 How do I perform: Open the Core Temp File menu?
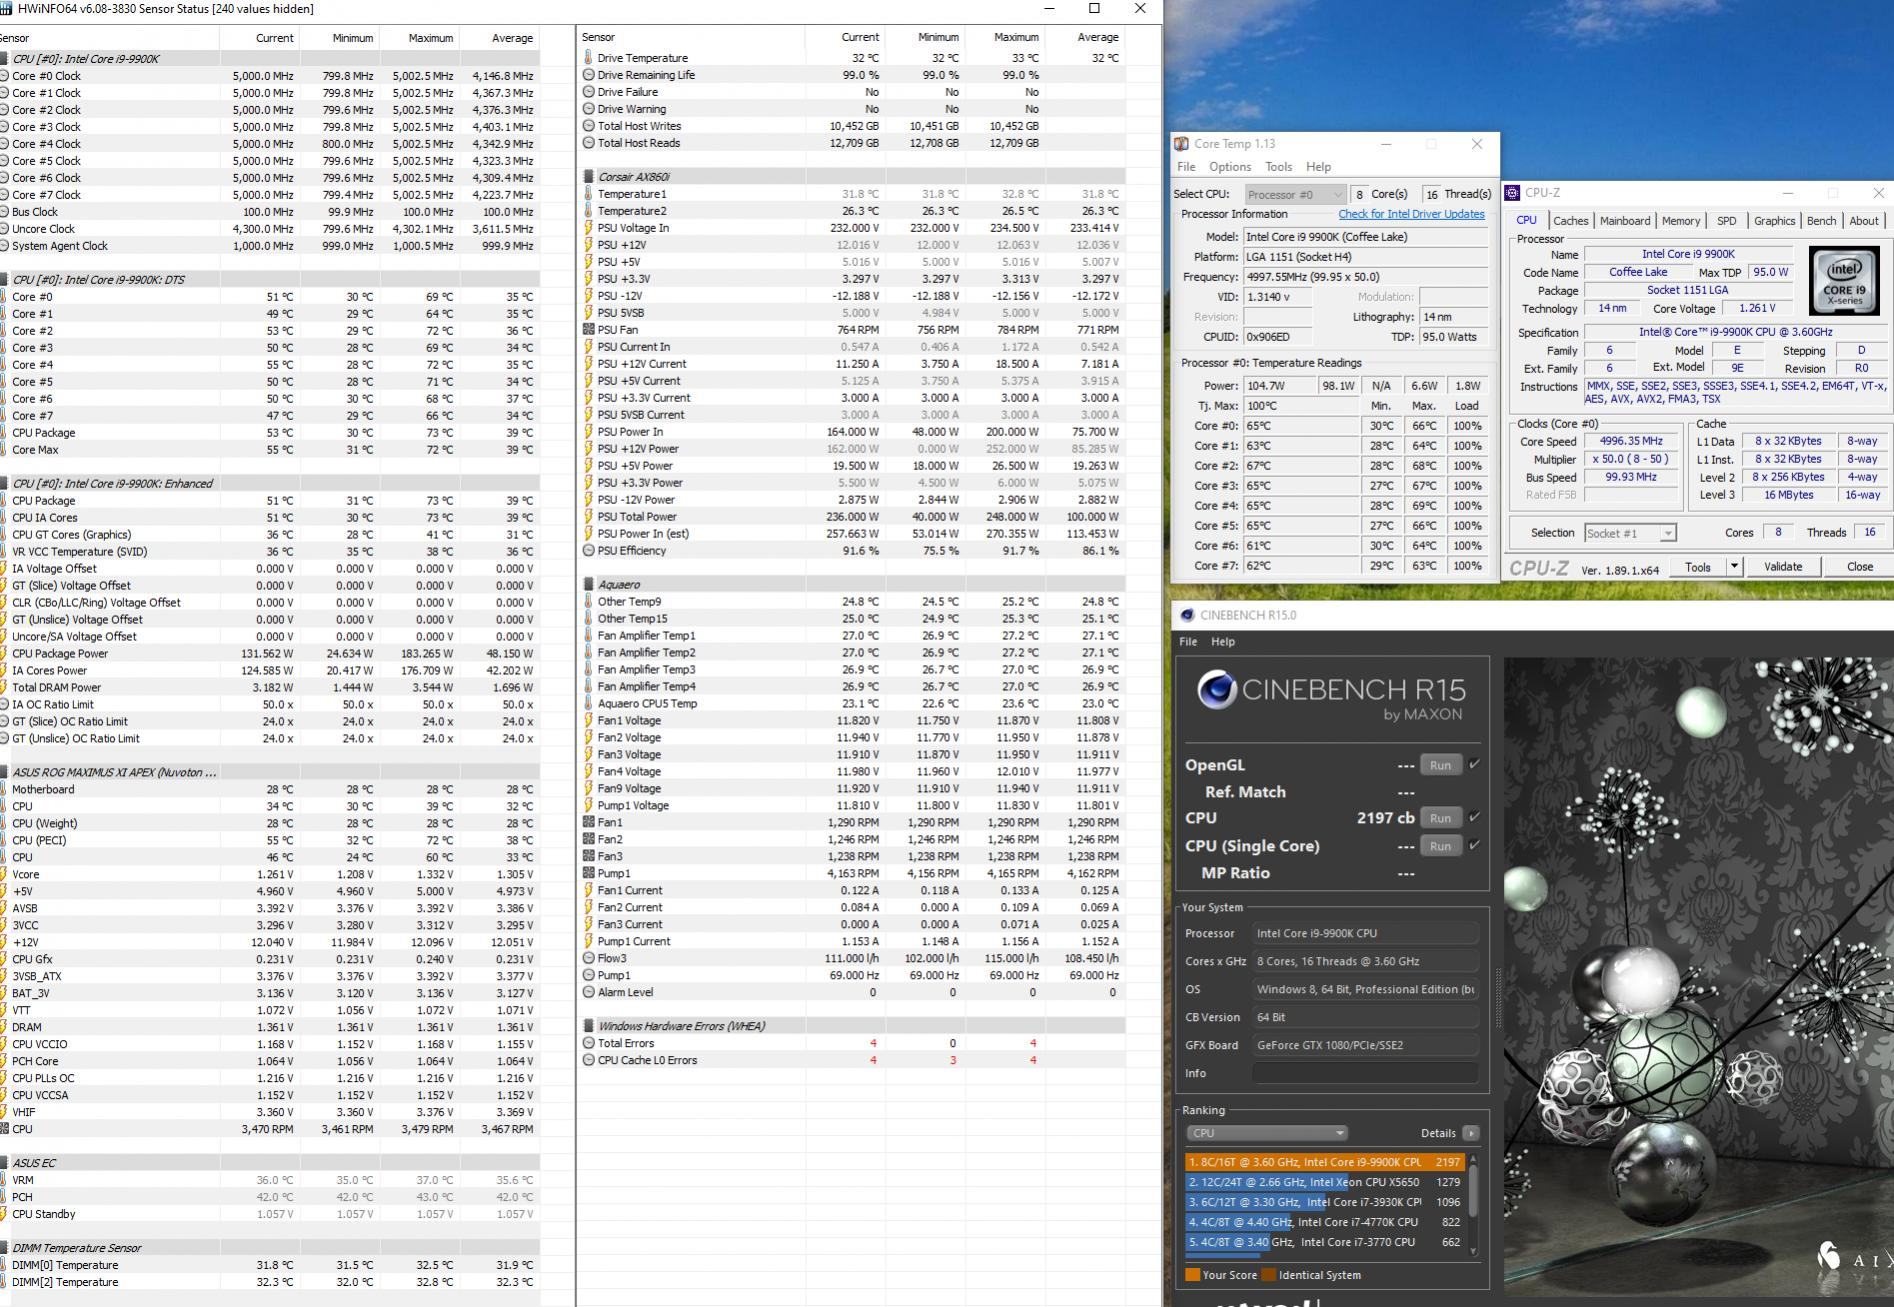(1186, 167)
